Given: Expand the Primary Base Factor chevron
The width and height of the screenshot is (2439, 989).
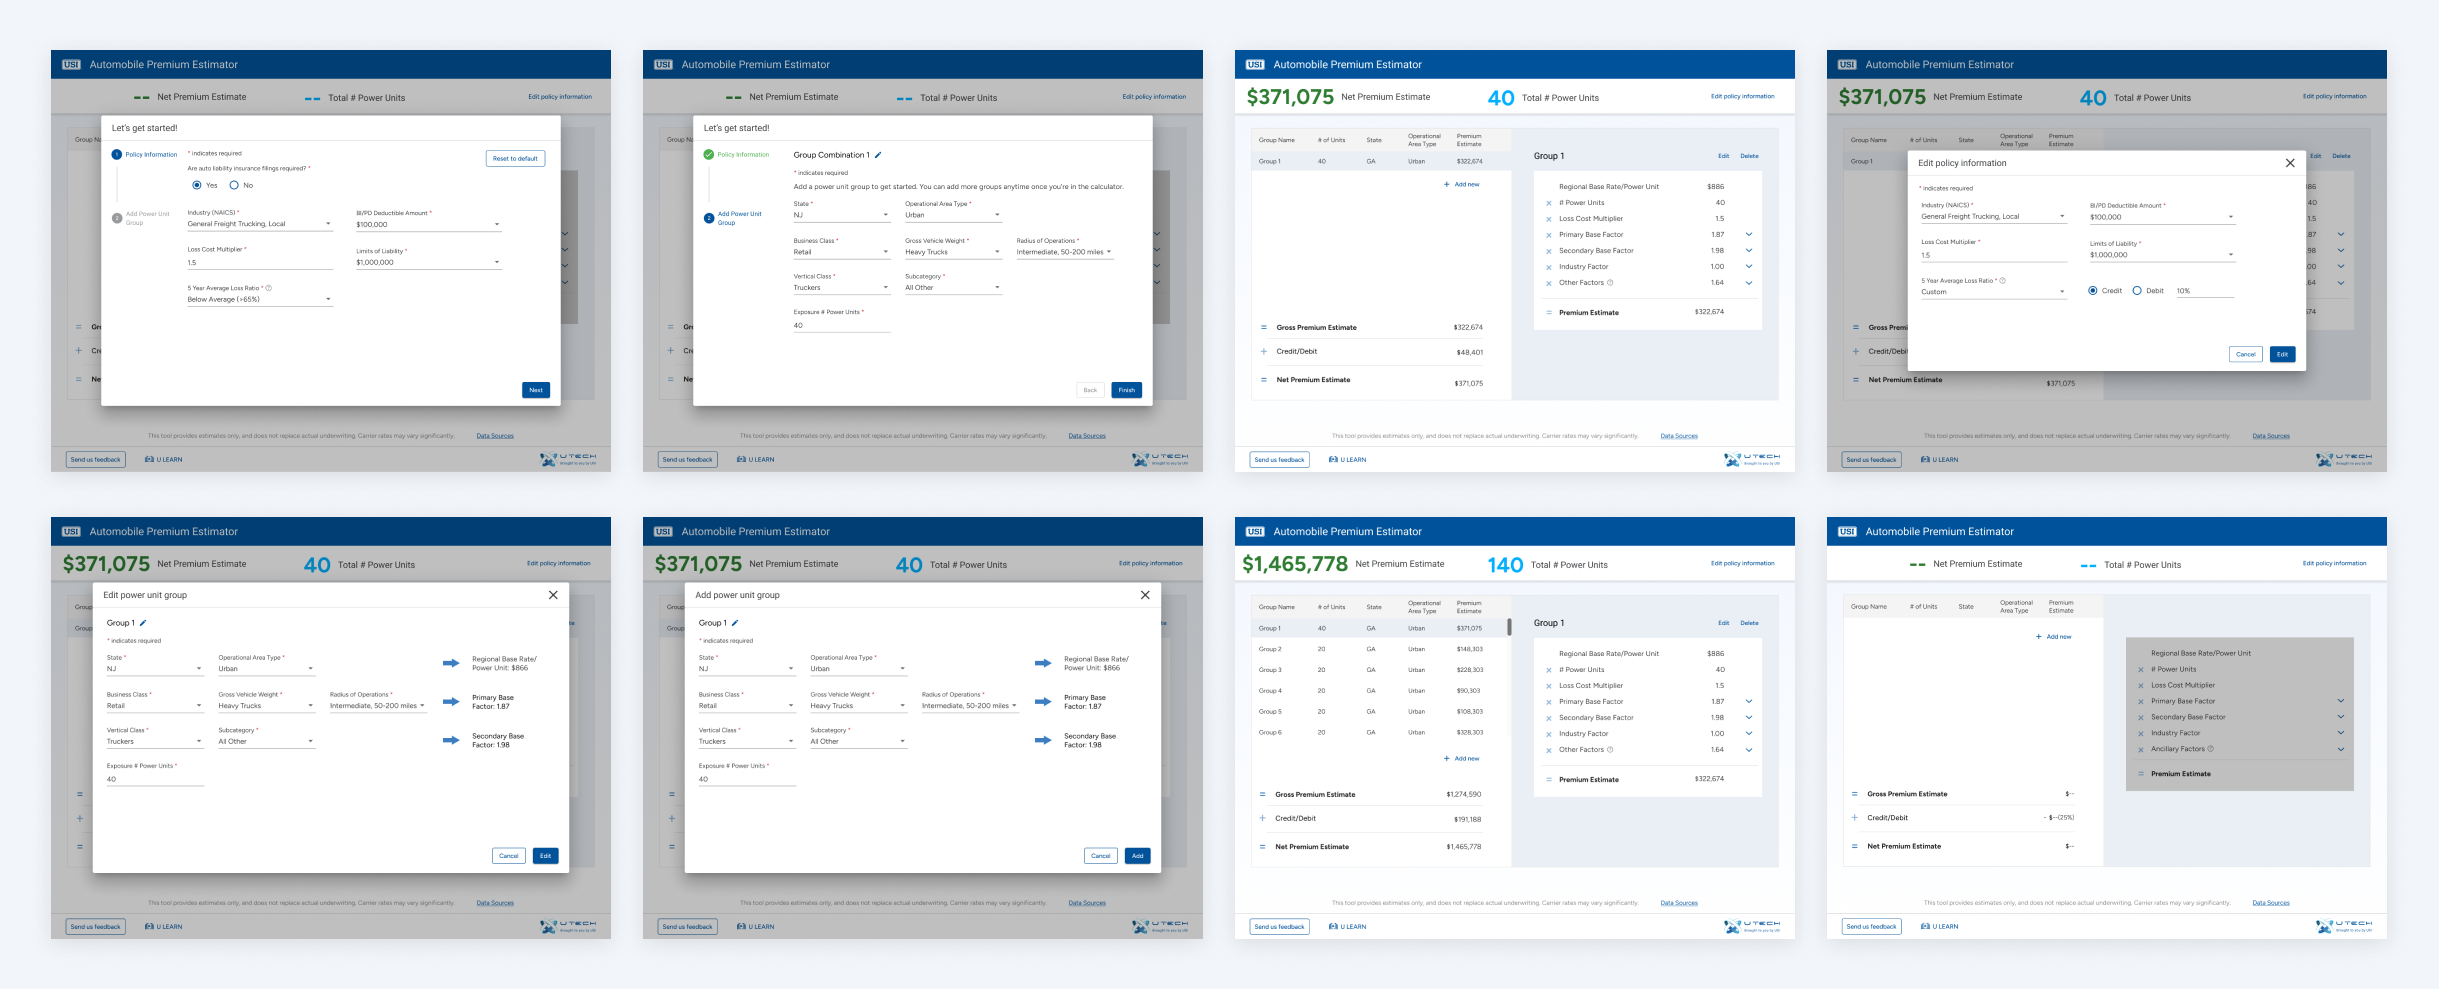Looking at the screenshot, I should [1748, 234].
